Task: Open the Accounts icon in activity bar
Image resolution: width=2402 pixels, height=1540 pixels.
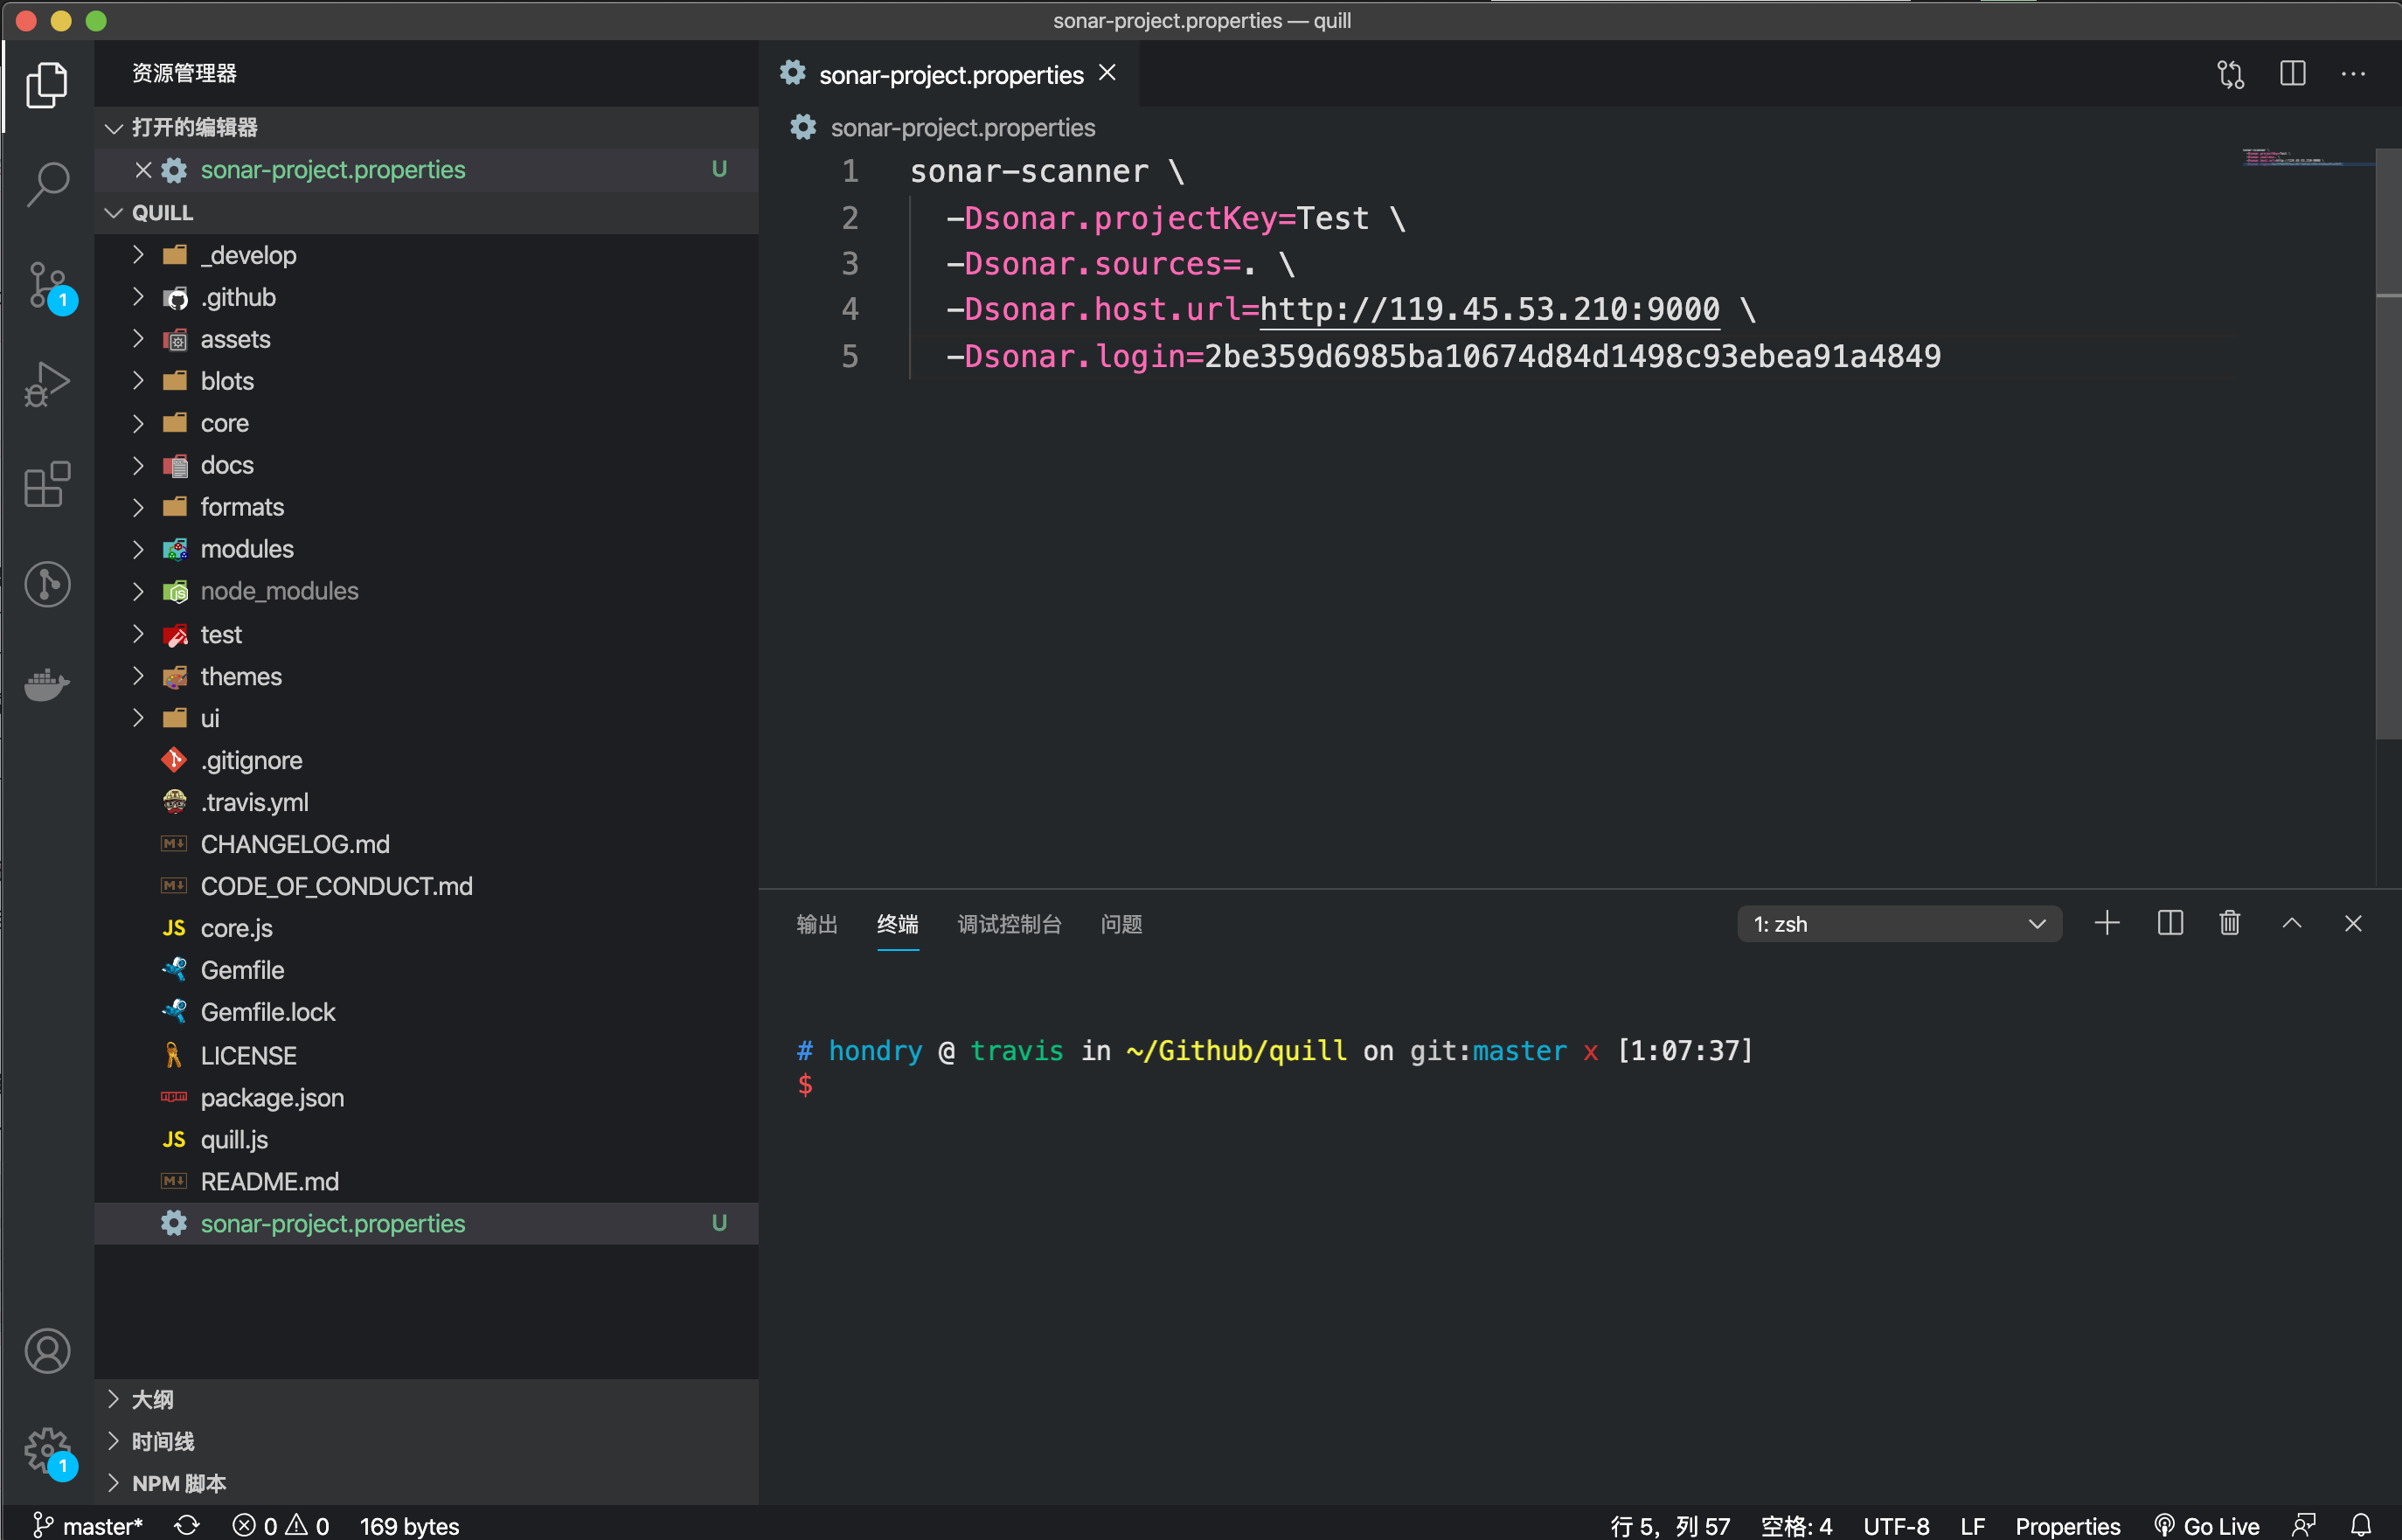Action: pyautogui.click(x=47, y=1351)
